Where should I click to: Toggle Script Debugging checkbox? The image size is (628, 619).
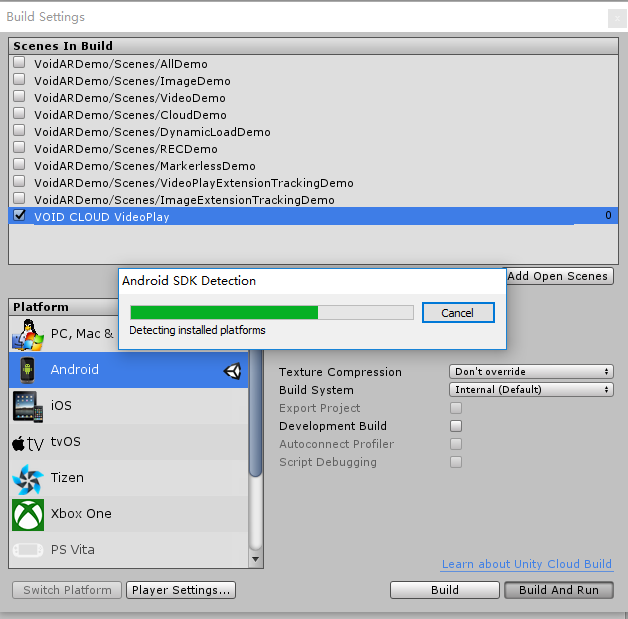[456, 462]
